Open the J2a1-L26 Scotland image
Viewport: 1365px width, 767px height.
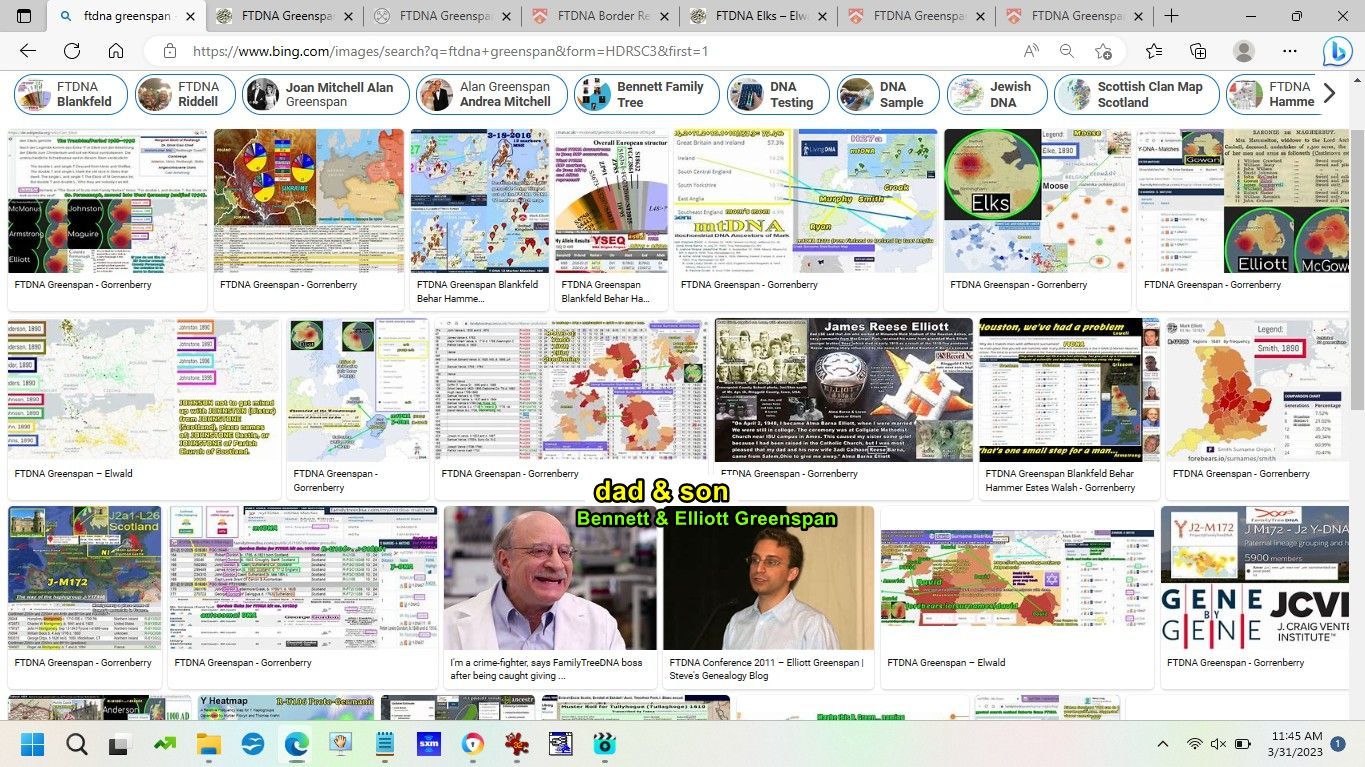coord(84,578)
